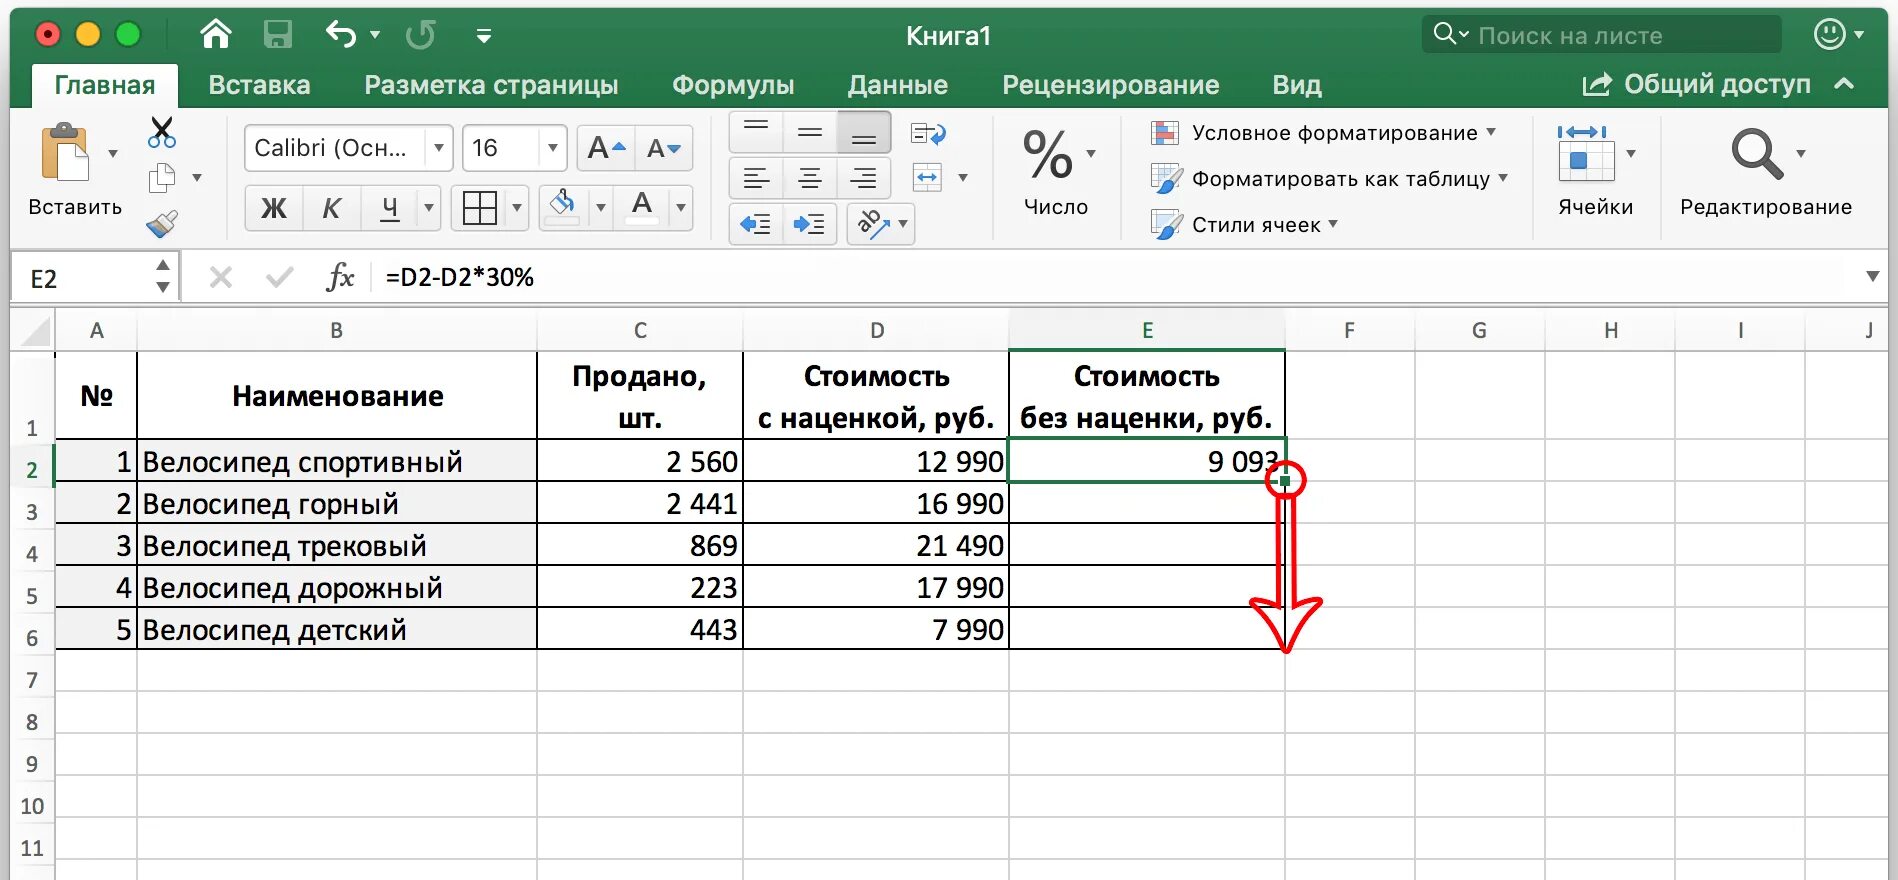
Task: Click the Общий доступ share button
Action: pyautogui.click(x=1696, y=84)
